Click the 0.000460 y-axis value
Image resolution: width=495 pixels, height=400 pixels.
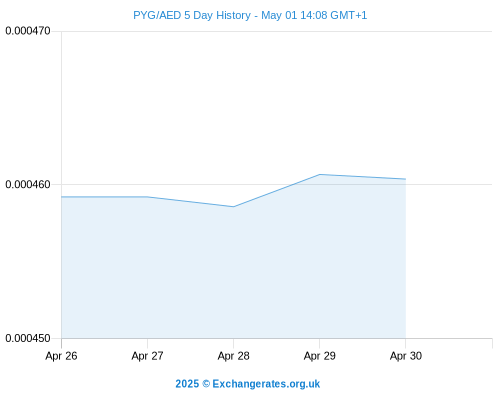pos(28,184)
